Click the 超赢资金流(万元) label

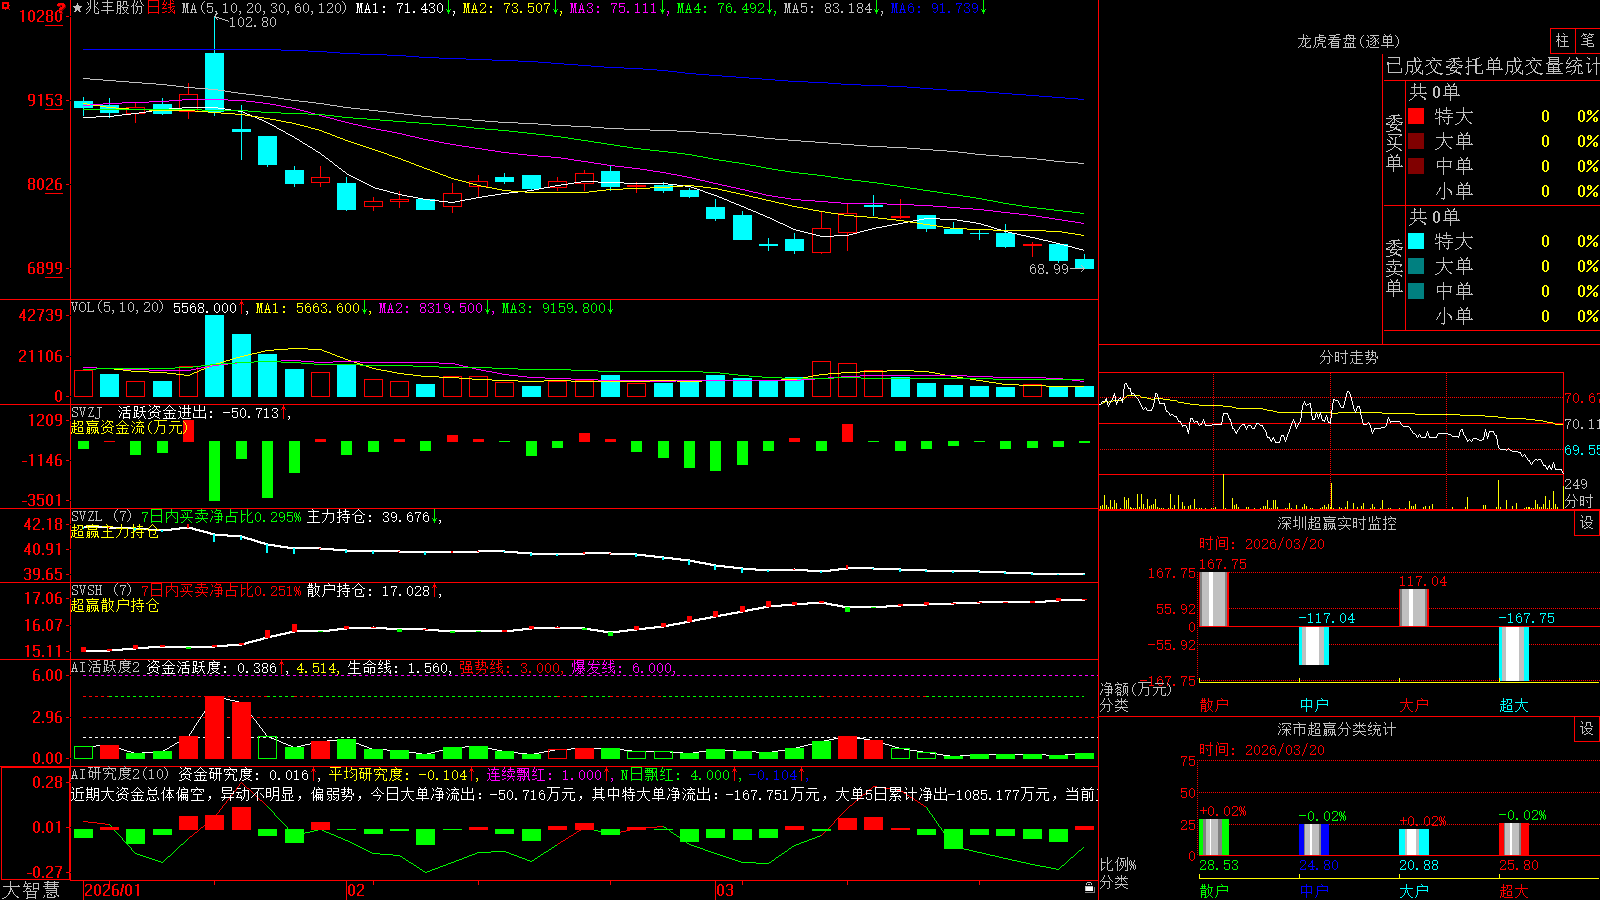click(x=129, y=428)
